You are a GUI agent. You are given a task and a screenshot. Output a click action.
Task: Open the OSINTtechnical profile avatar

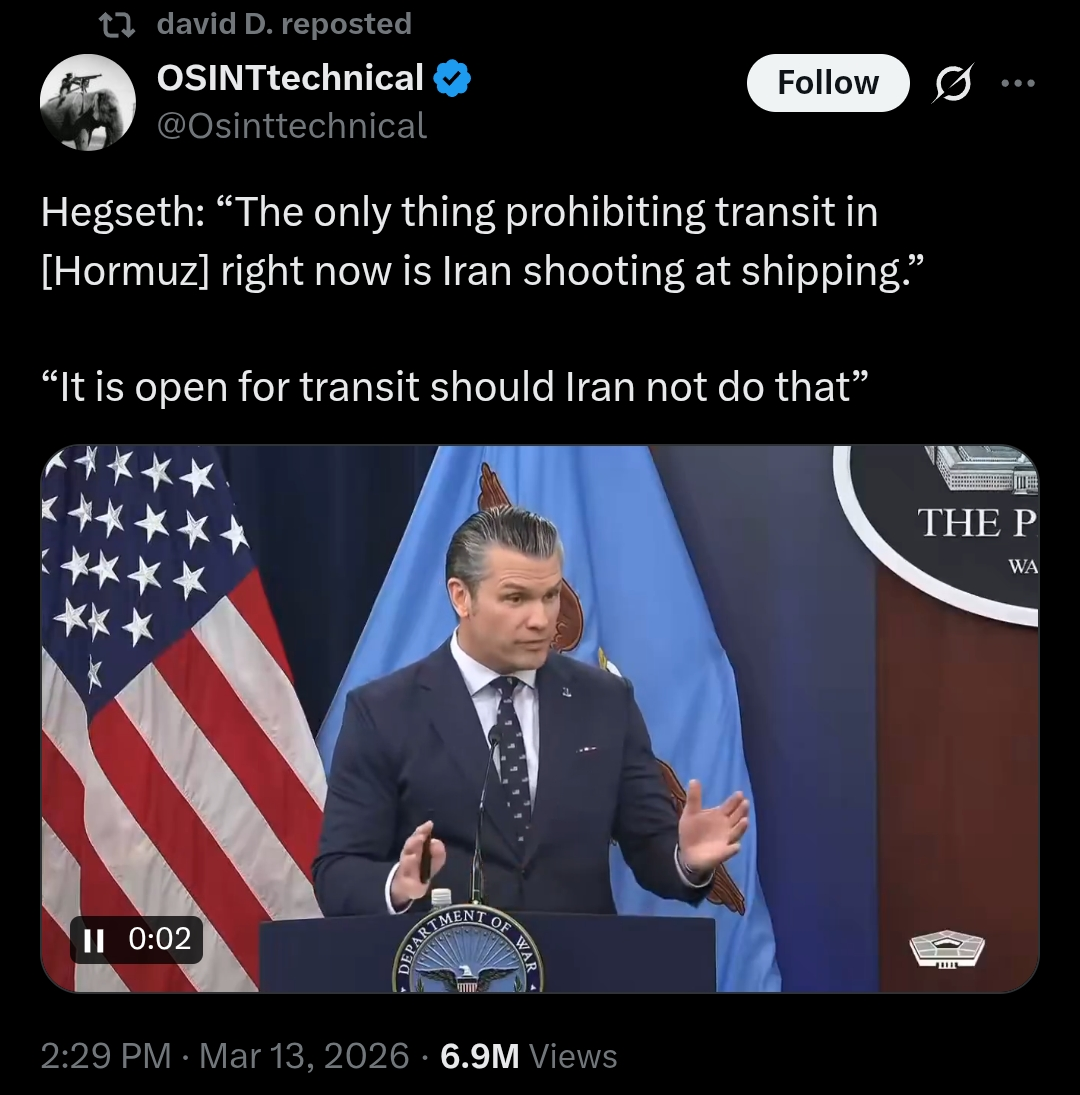(x=88, y=102)
